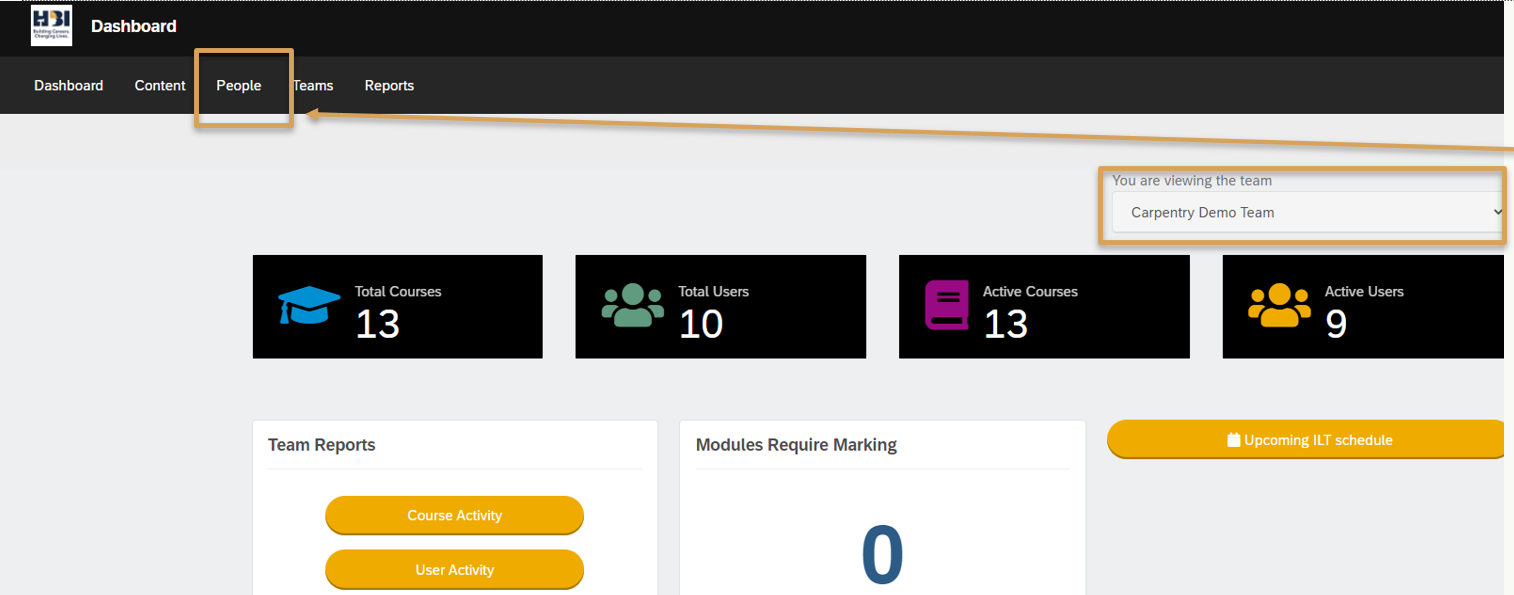Click the HBI logo icon
The height and width of the screenshot is (595, 1514).
tap(51, 26)
